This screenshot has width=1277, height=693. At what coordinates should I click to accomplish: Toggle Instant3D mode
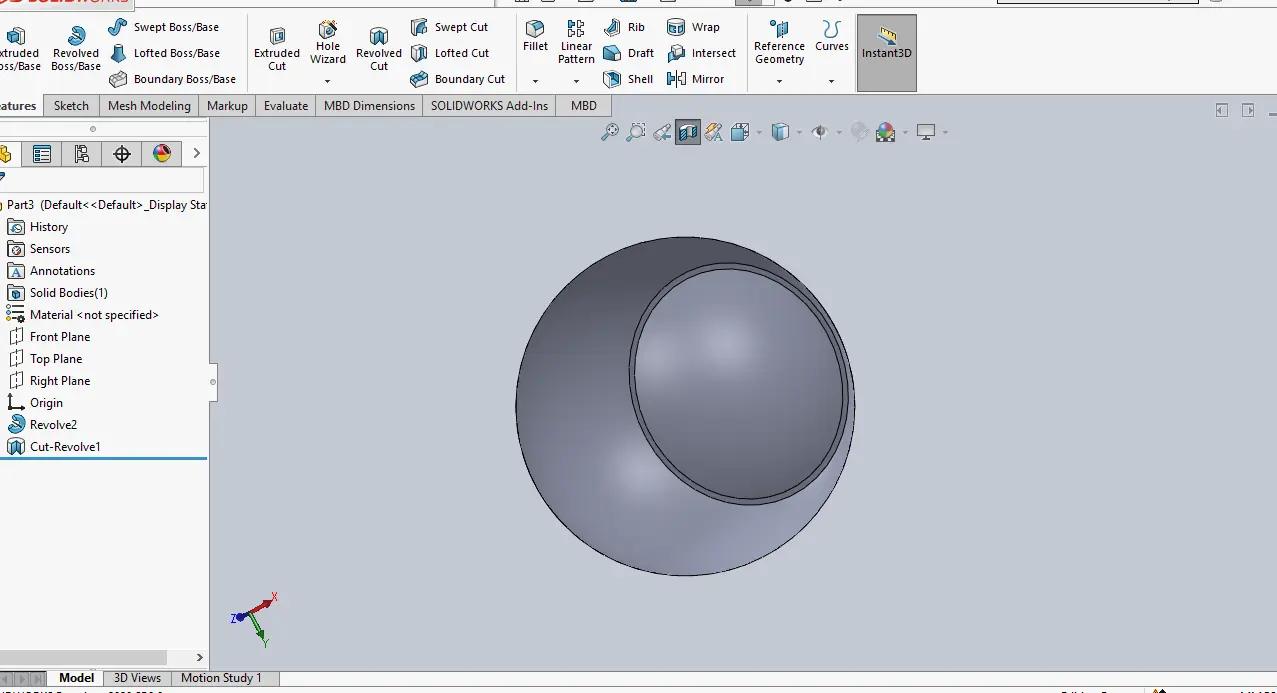[887, 53]
